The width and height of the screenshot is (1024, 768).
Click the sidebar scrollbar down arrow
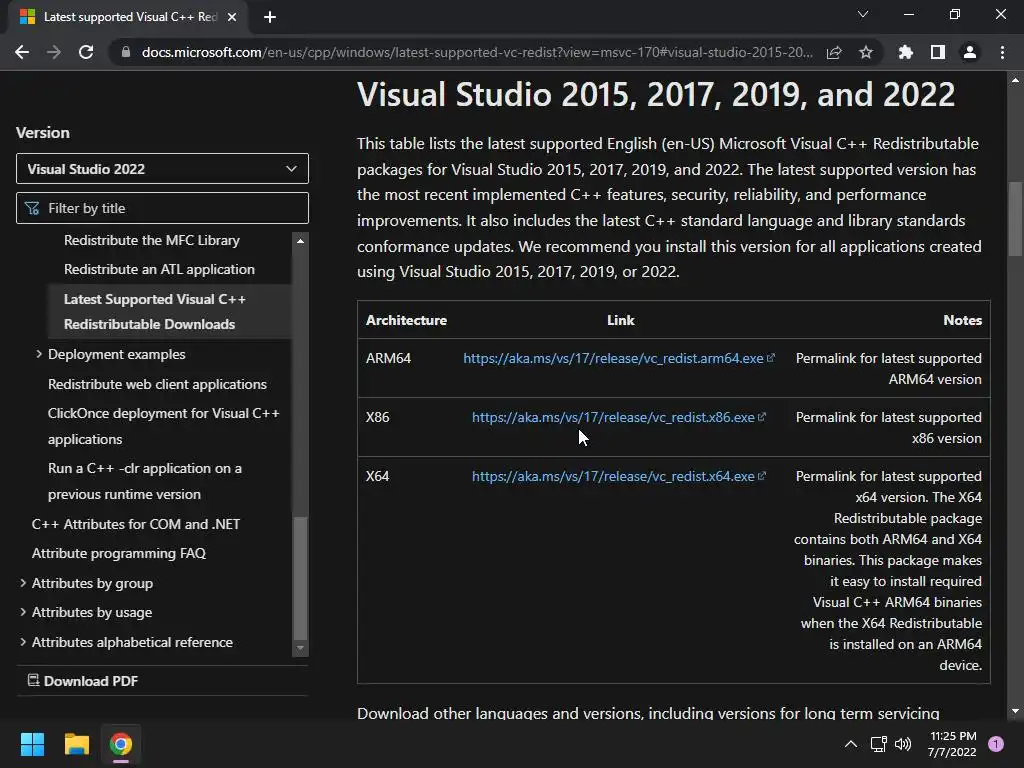click(299, 648)
